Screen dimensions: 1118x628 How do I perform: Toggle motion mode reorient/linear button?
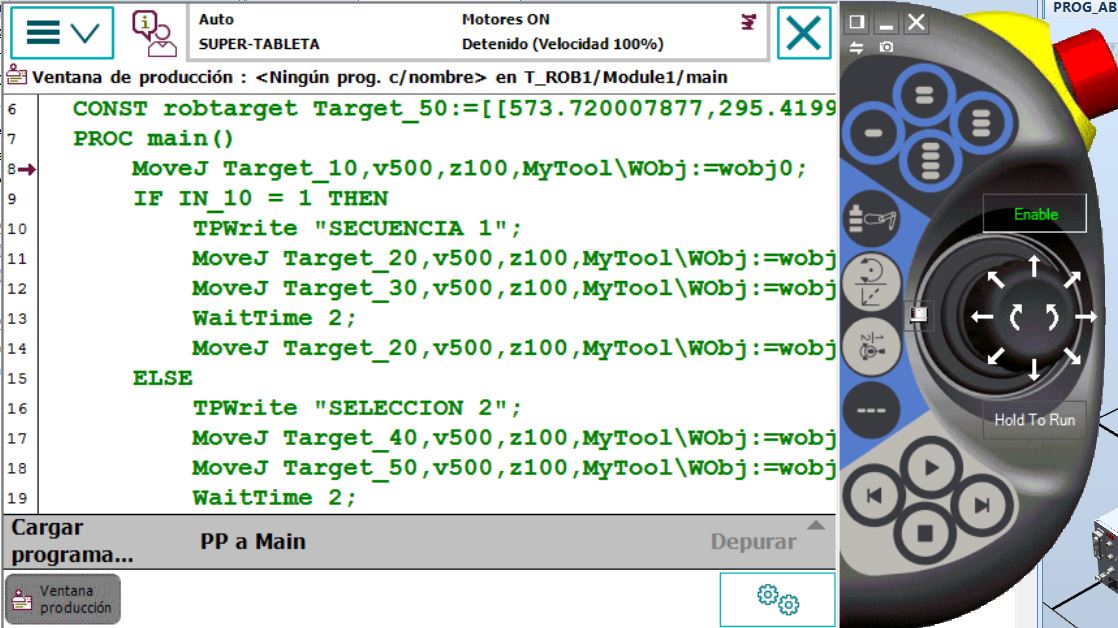click(871, 282)
